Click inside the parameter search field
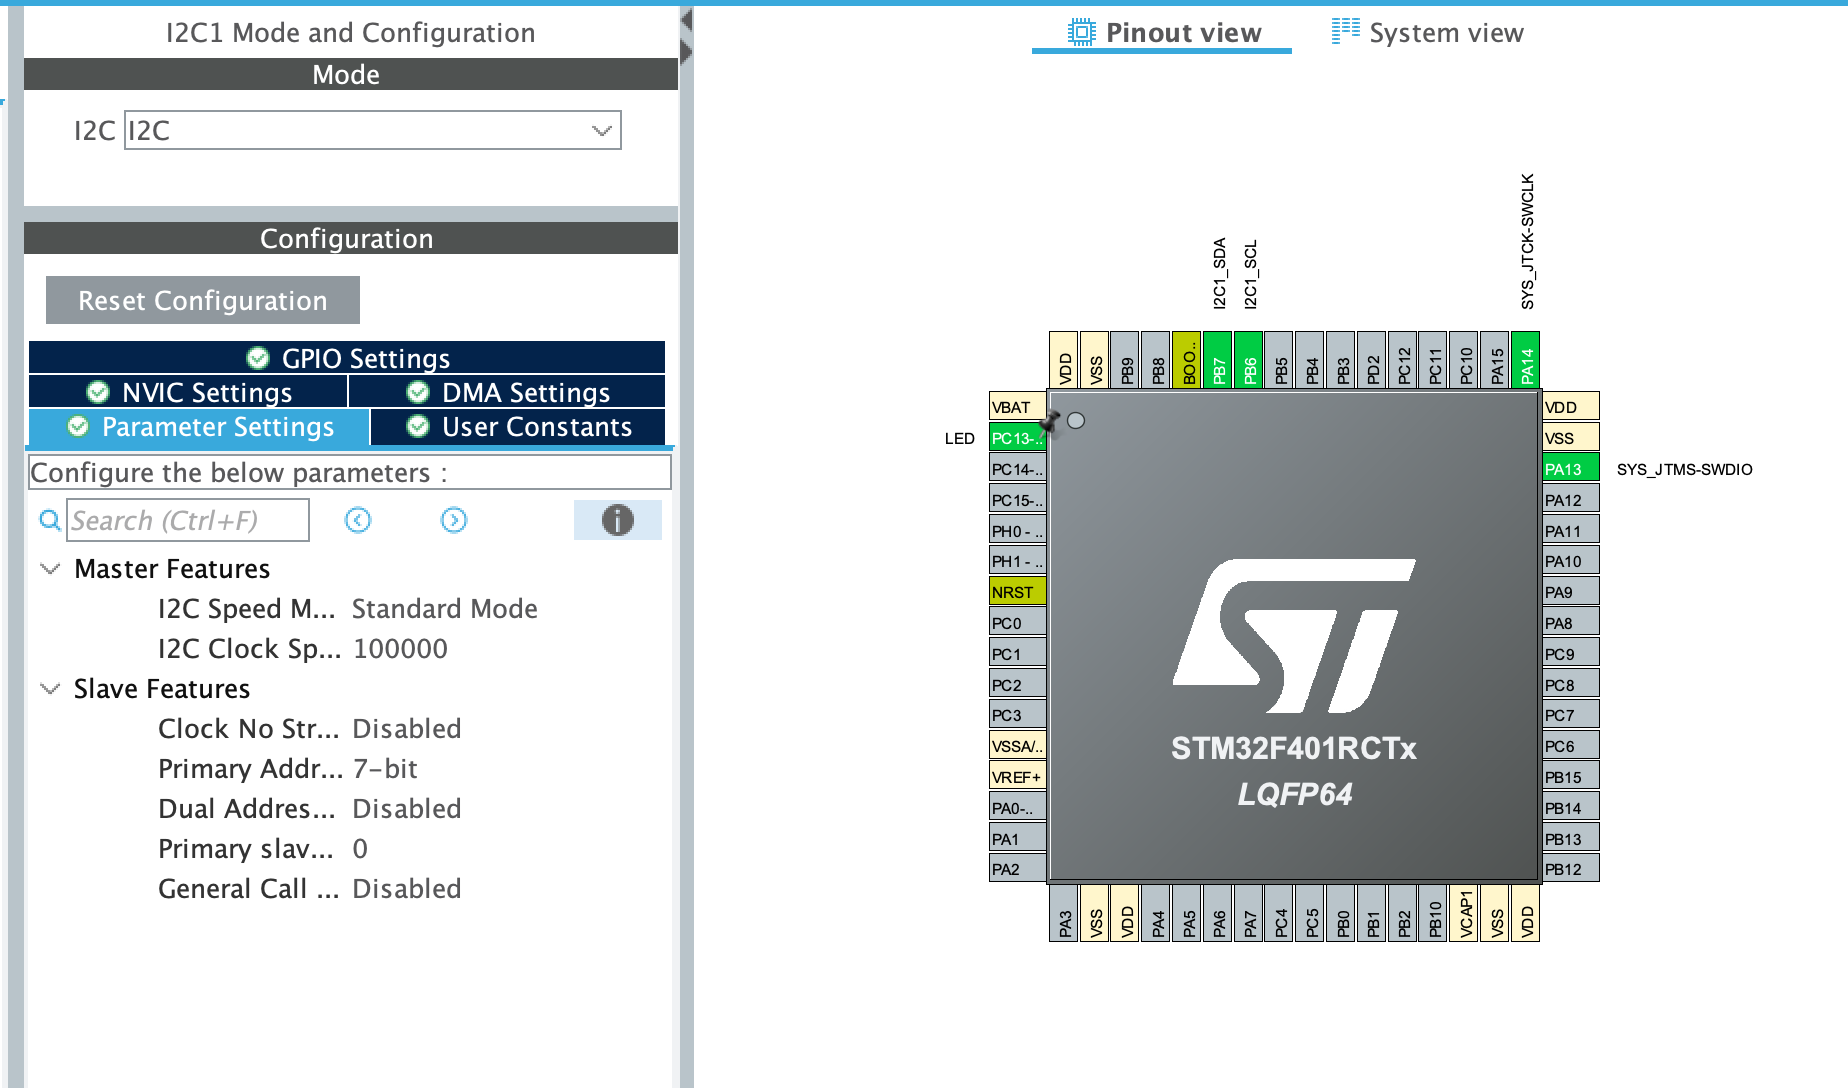Screen dimensions: 1848x1088 click(185, 520)
